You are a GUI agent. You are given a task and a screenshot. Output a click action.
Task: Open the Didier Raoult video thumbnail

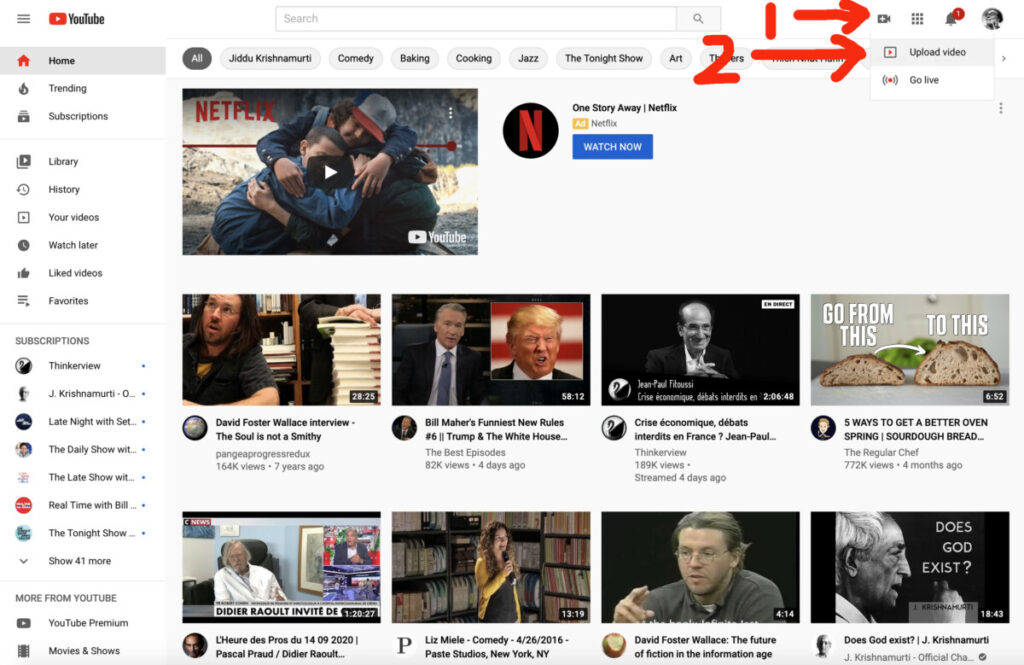pyautogui.click(x=281, y=568)
